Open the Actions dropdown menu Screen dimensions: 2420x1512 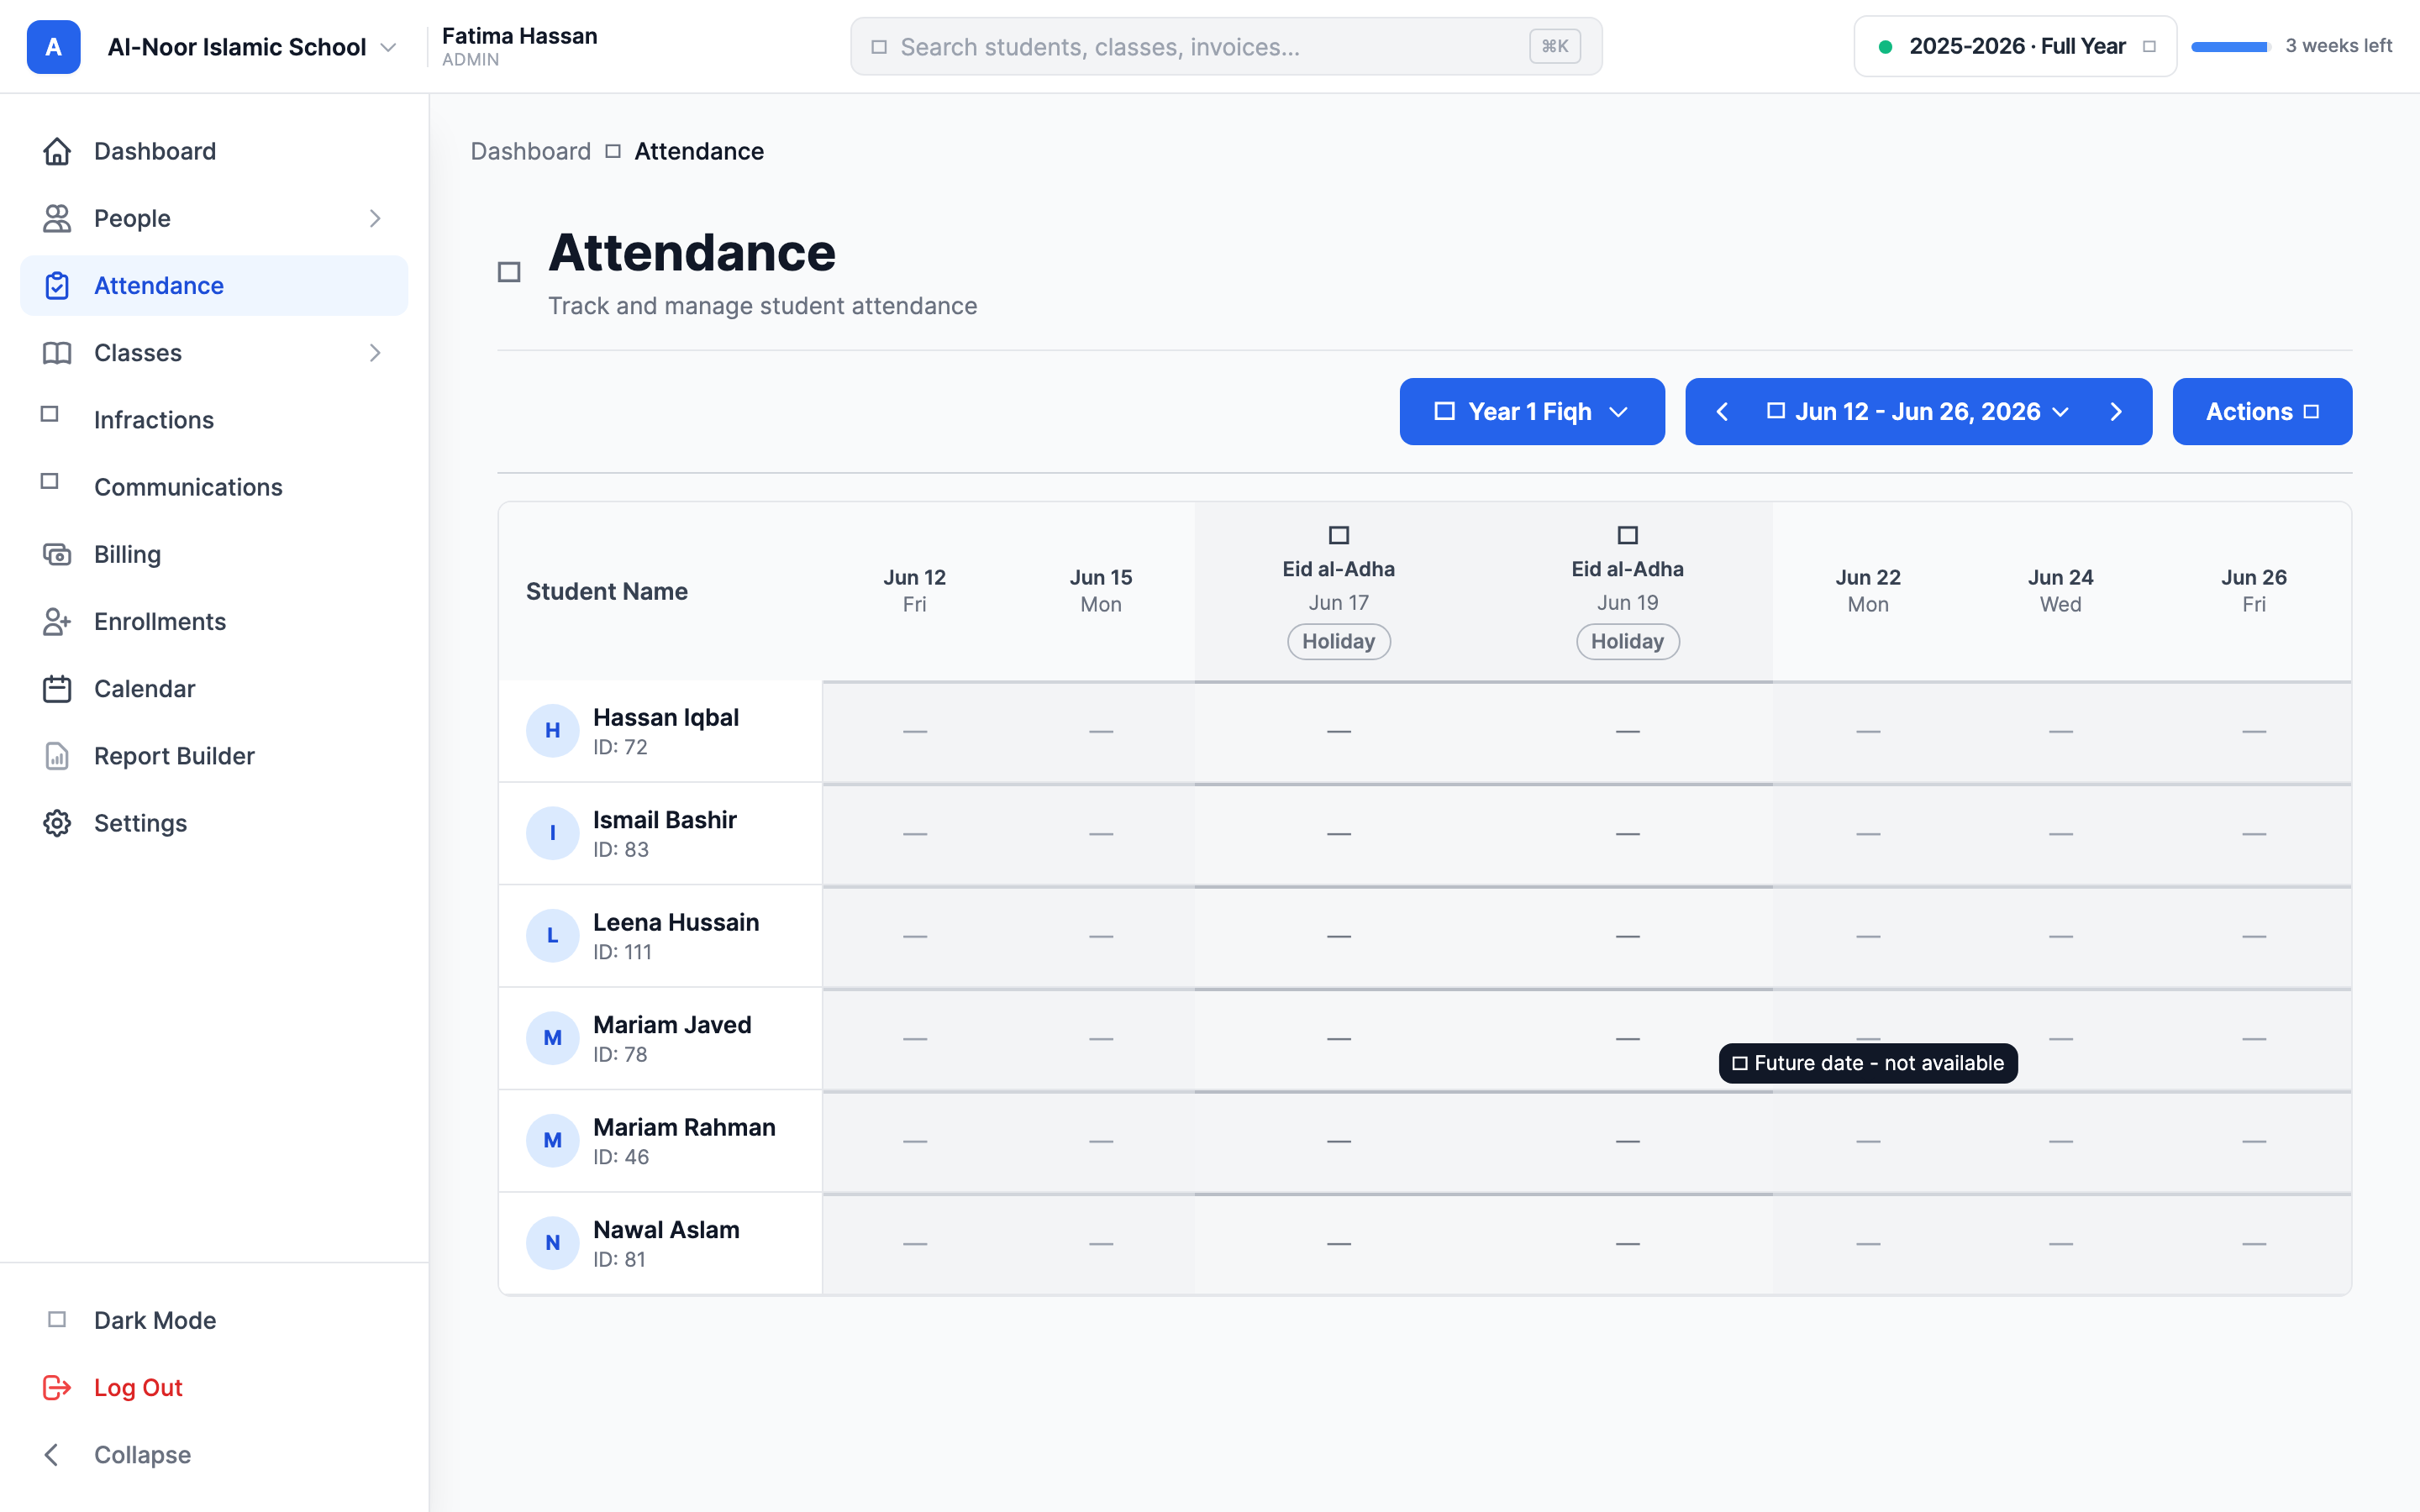pos(2262,412)
